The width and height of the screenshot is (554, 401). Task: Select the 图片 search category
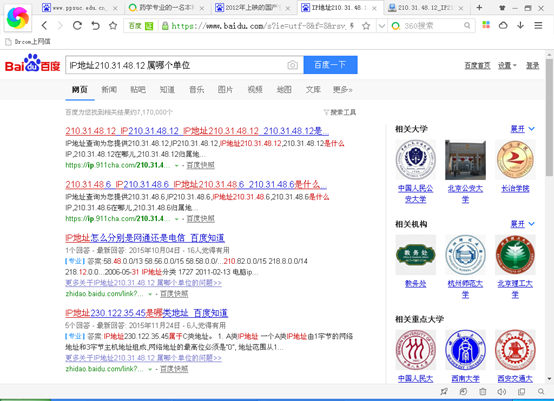tap(225, 90)
